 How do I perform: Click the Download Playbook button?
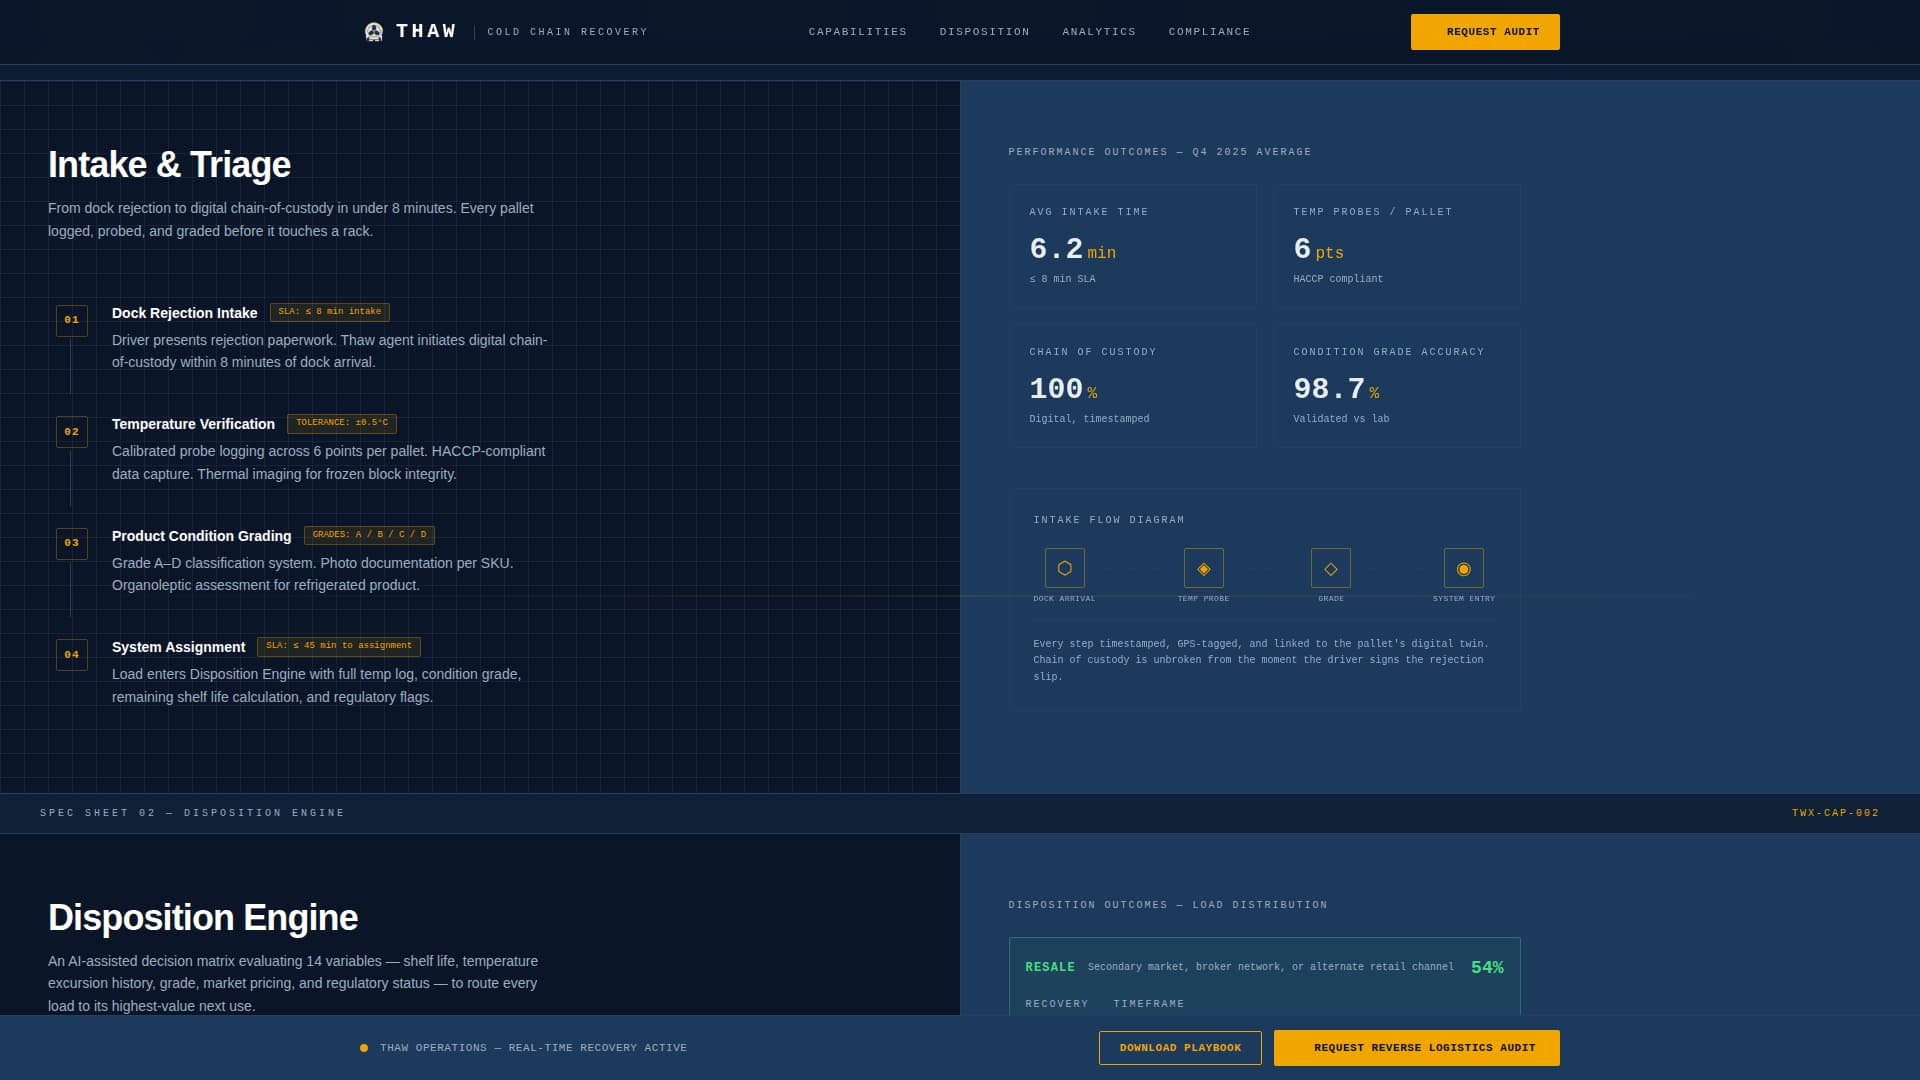[x=1180, y=1048]
